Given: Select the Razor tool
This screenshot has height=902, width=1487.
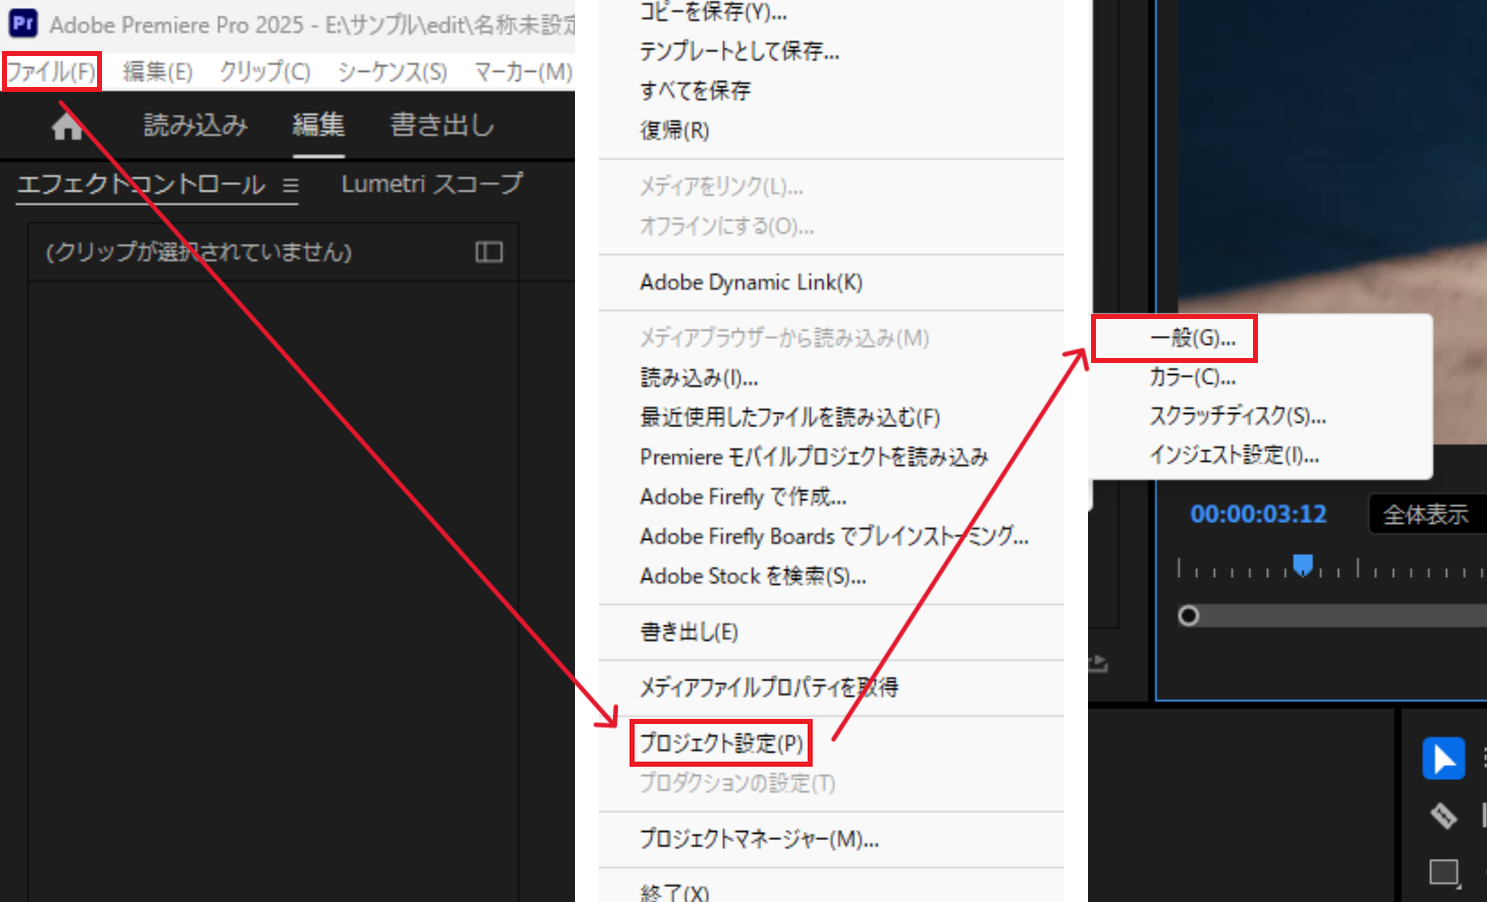Looking at the screenshot, I should pos(1443,815).
